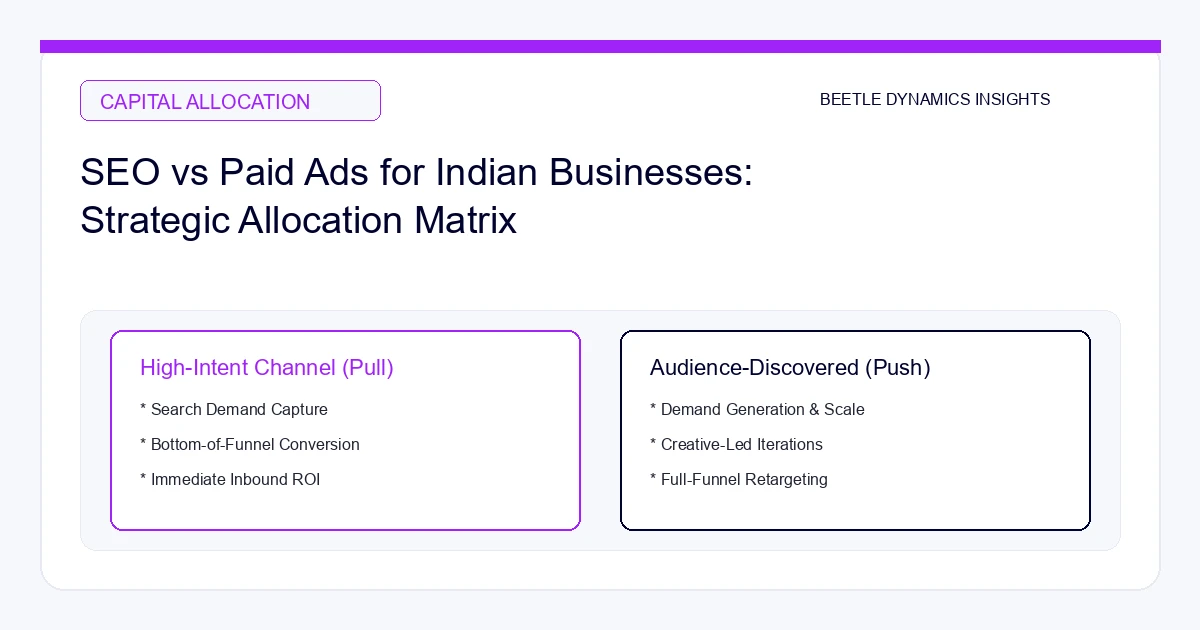1200x630 pixels.
Task: Click the CAPITAL ALLOCATION tag
Action: pyautogui.click(x=230, y=101)
